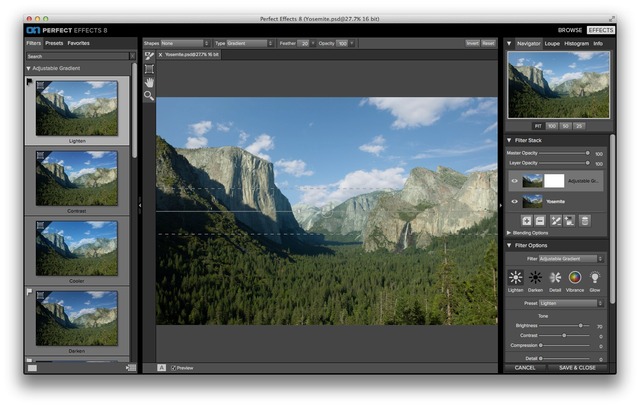Select the Hand pan tool
The height and width of the screenshot is (407, 640).
point(149,82)
